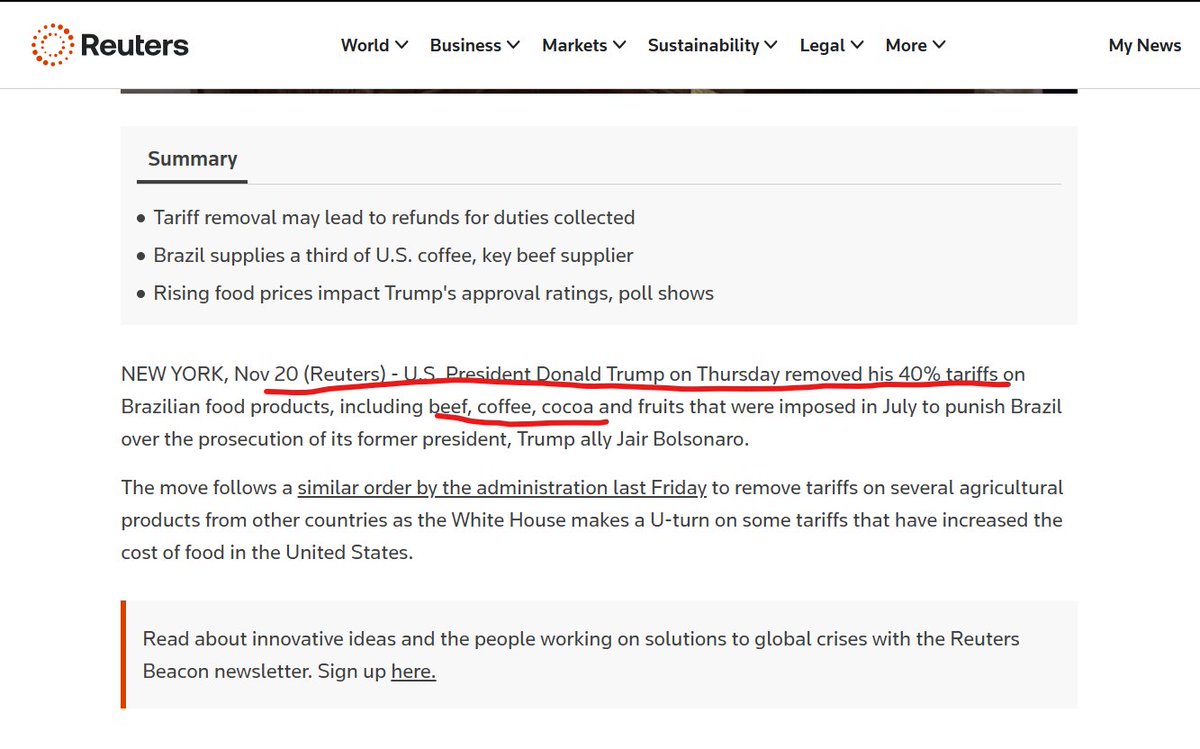Image resolution: width=1200 pixels, height=749 pixels.
Task: Click the Reuters logo
Action: (110, 45)
